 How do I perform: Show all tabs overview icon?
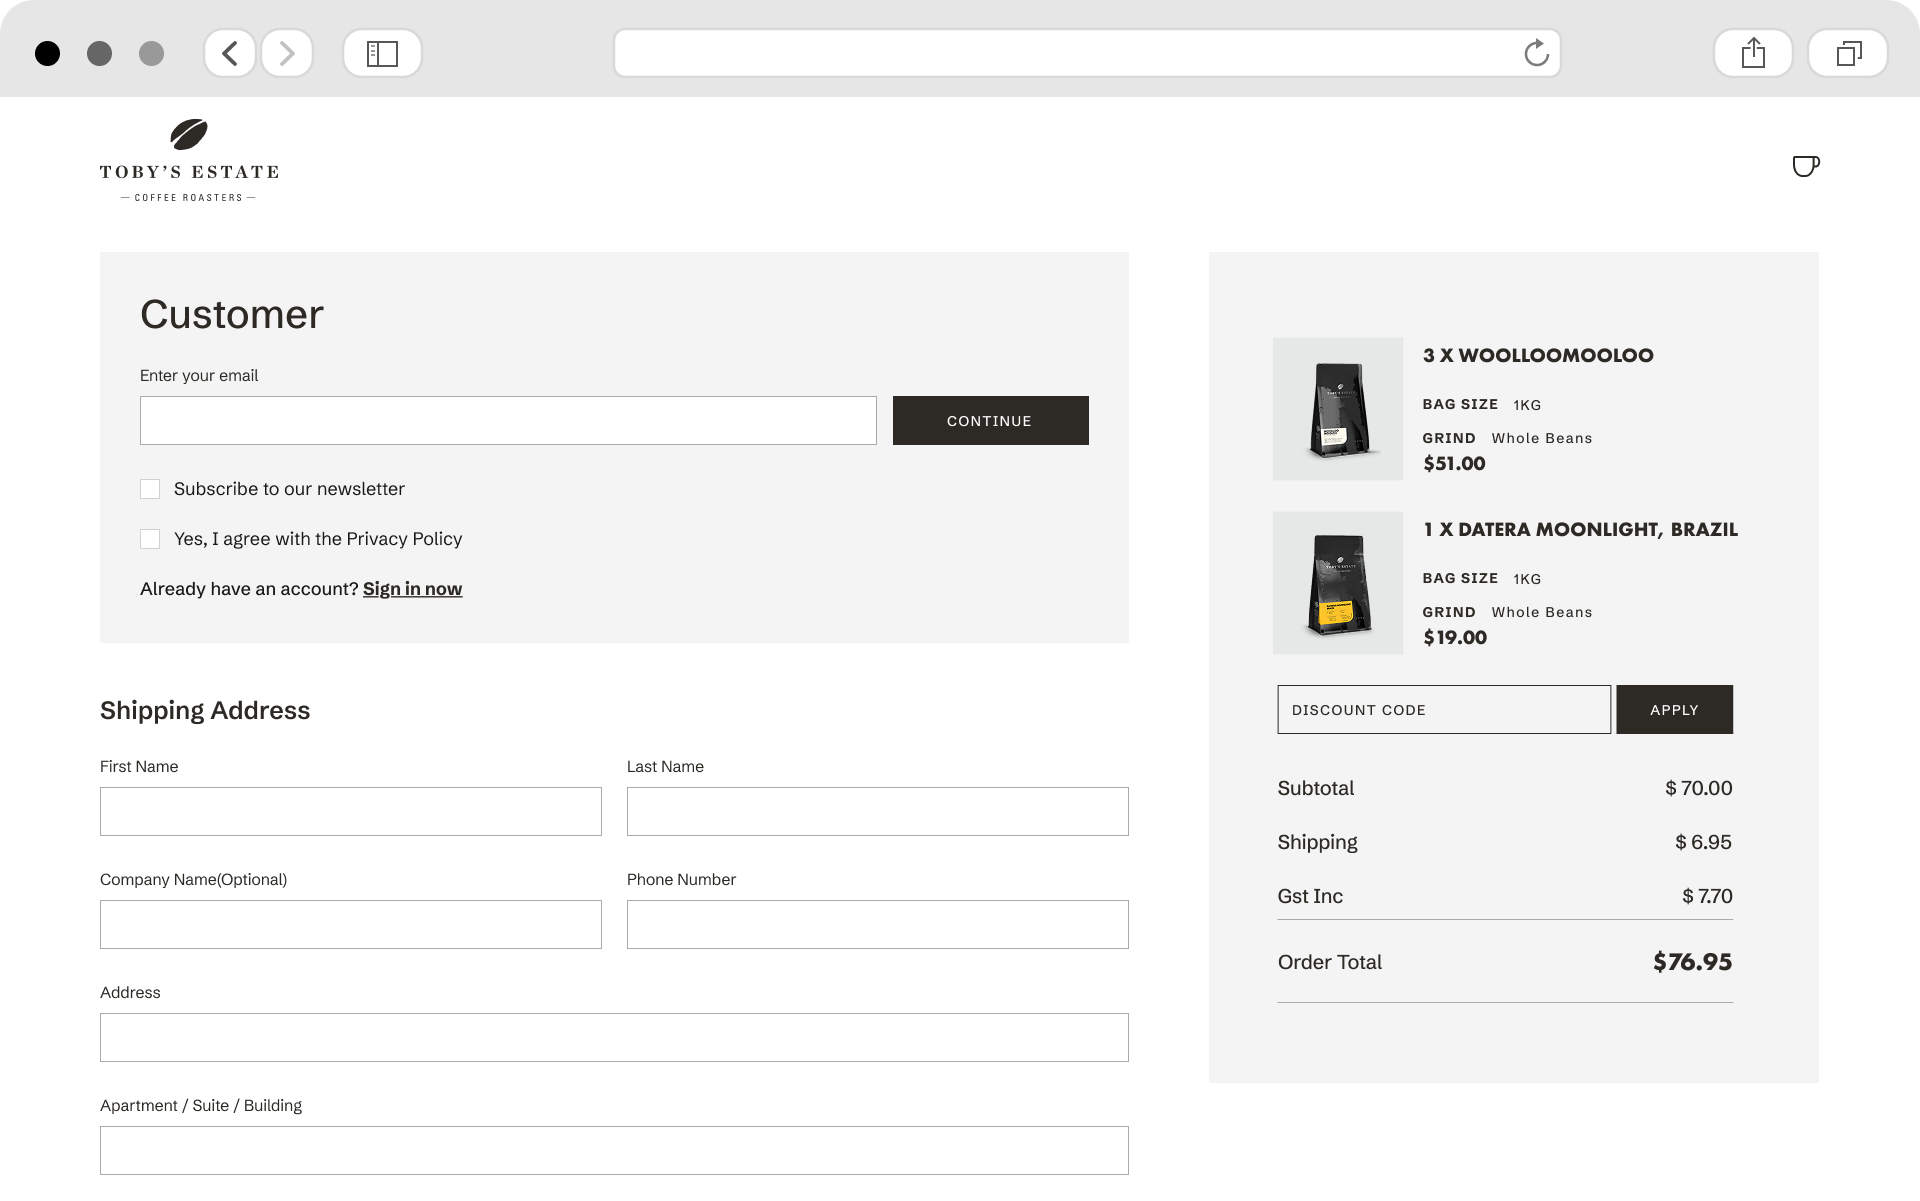(1848, 53)
